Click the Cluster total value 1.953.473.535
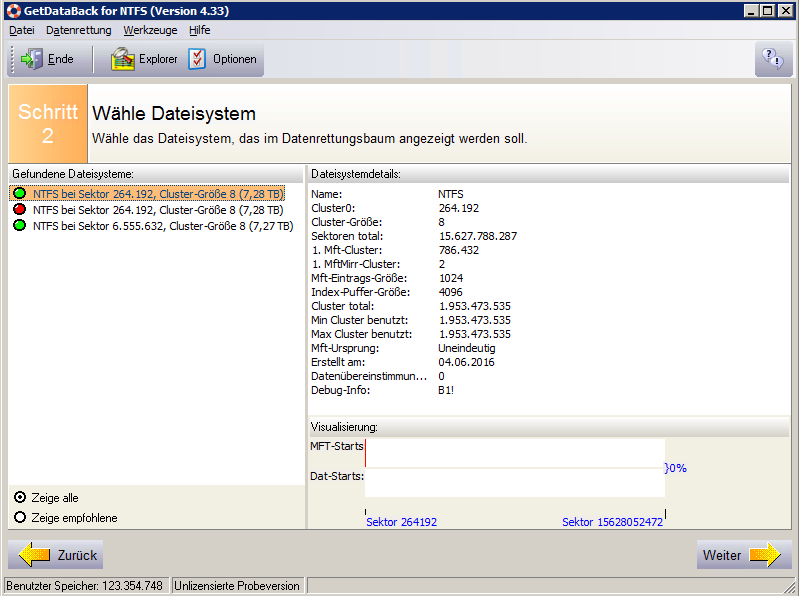 [x=474, y=306]
